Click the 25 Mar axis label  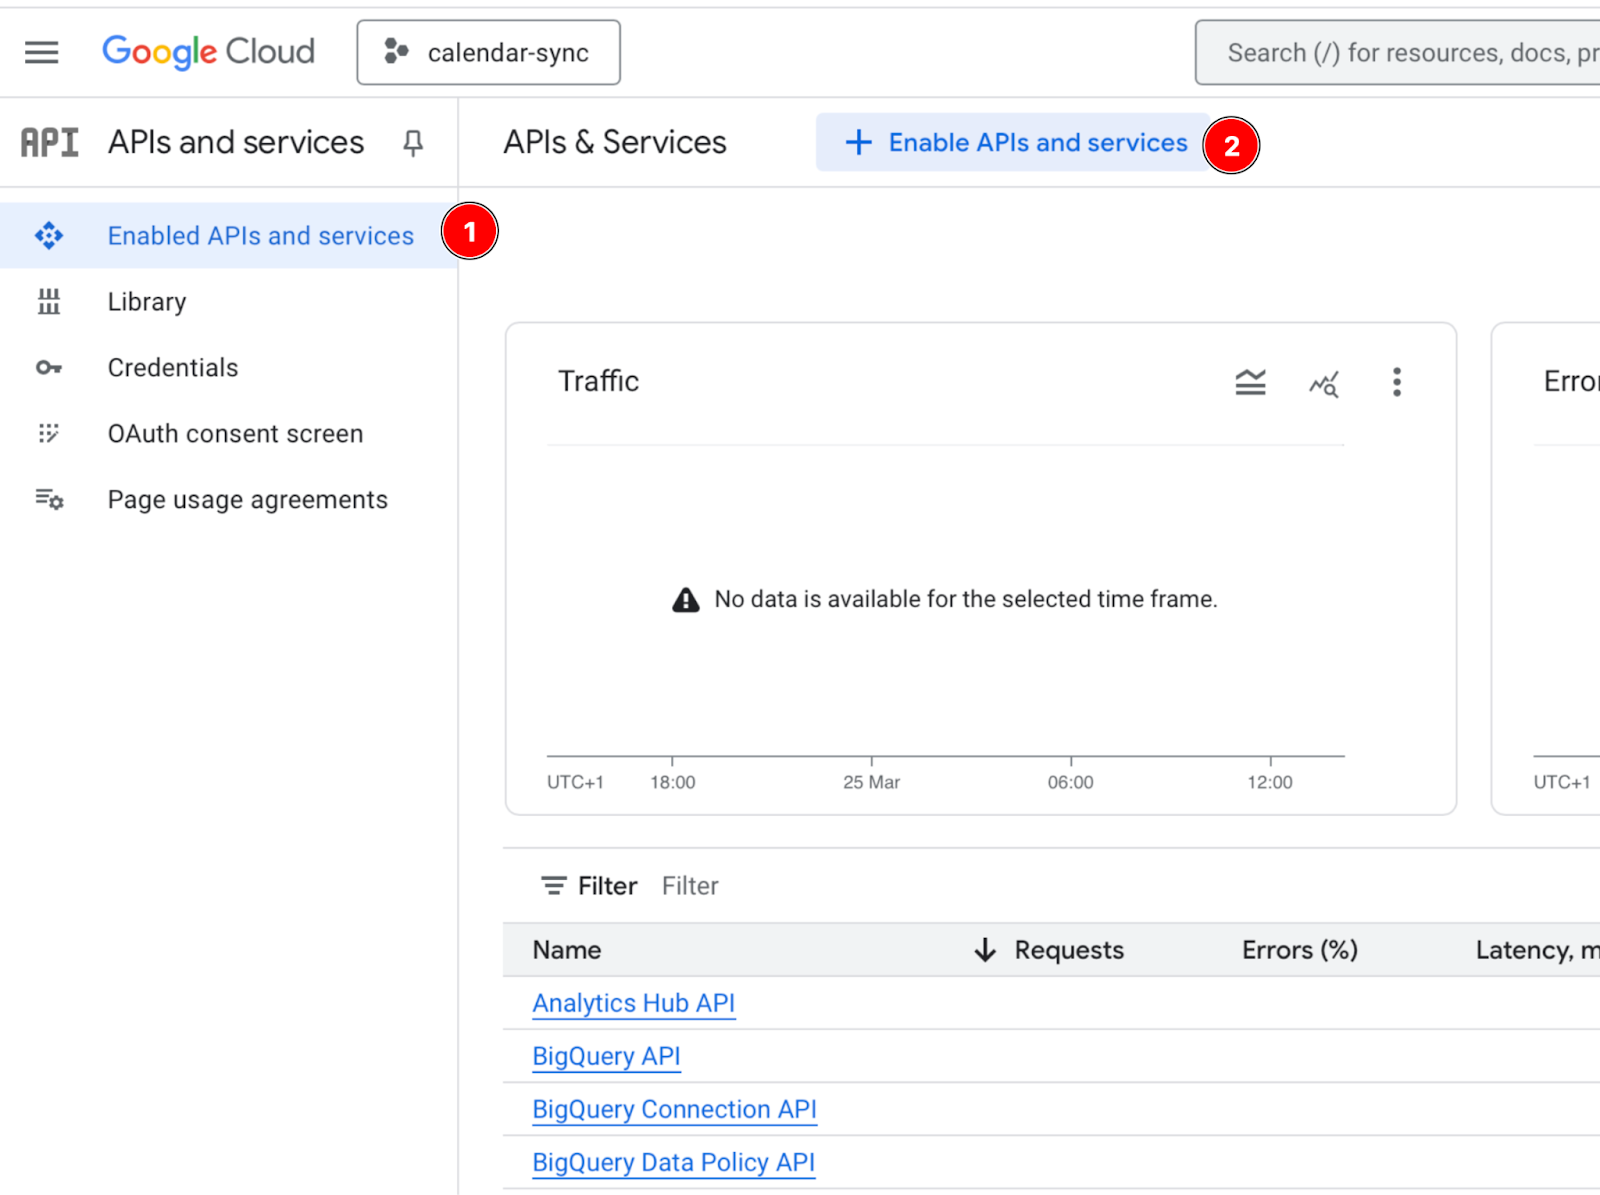(x=871, y=782)
